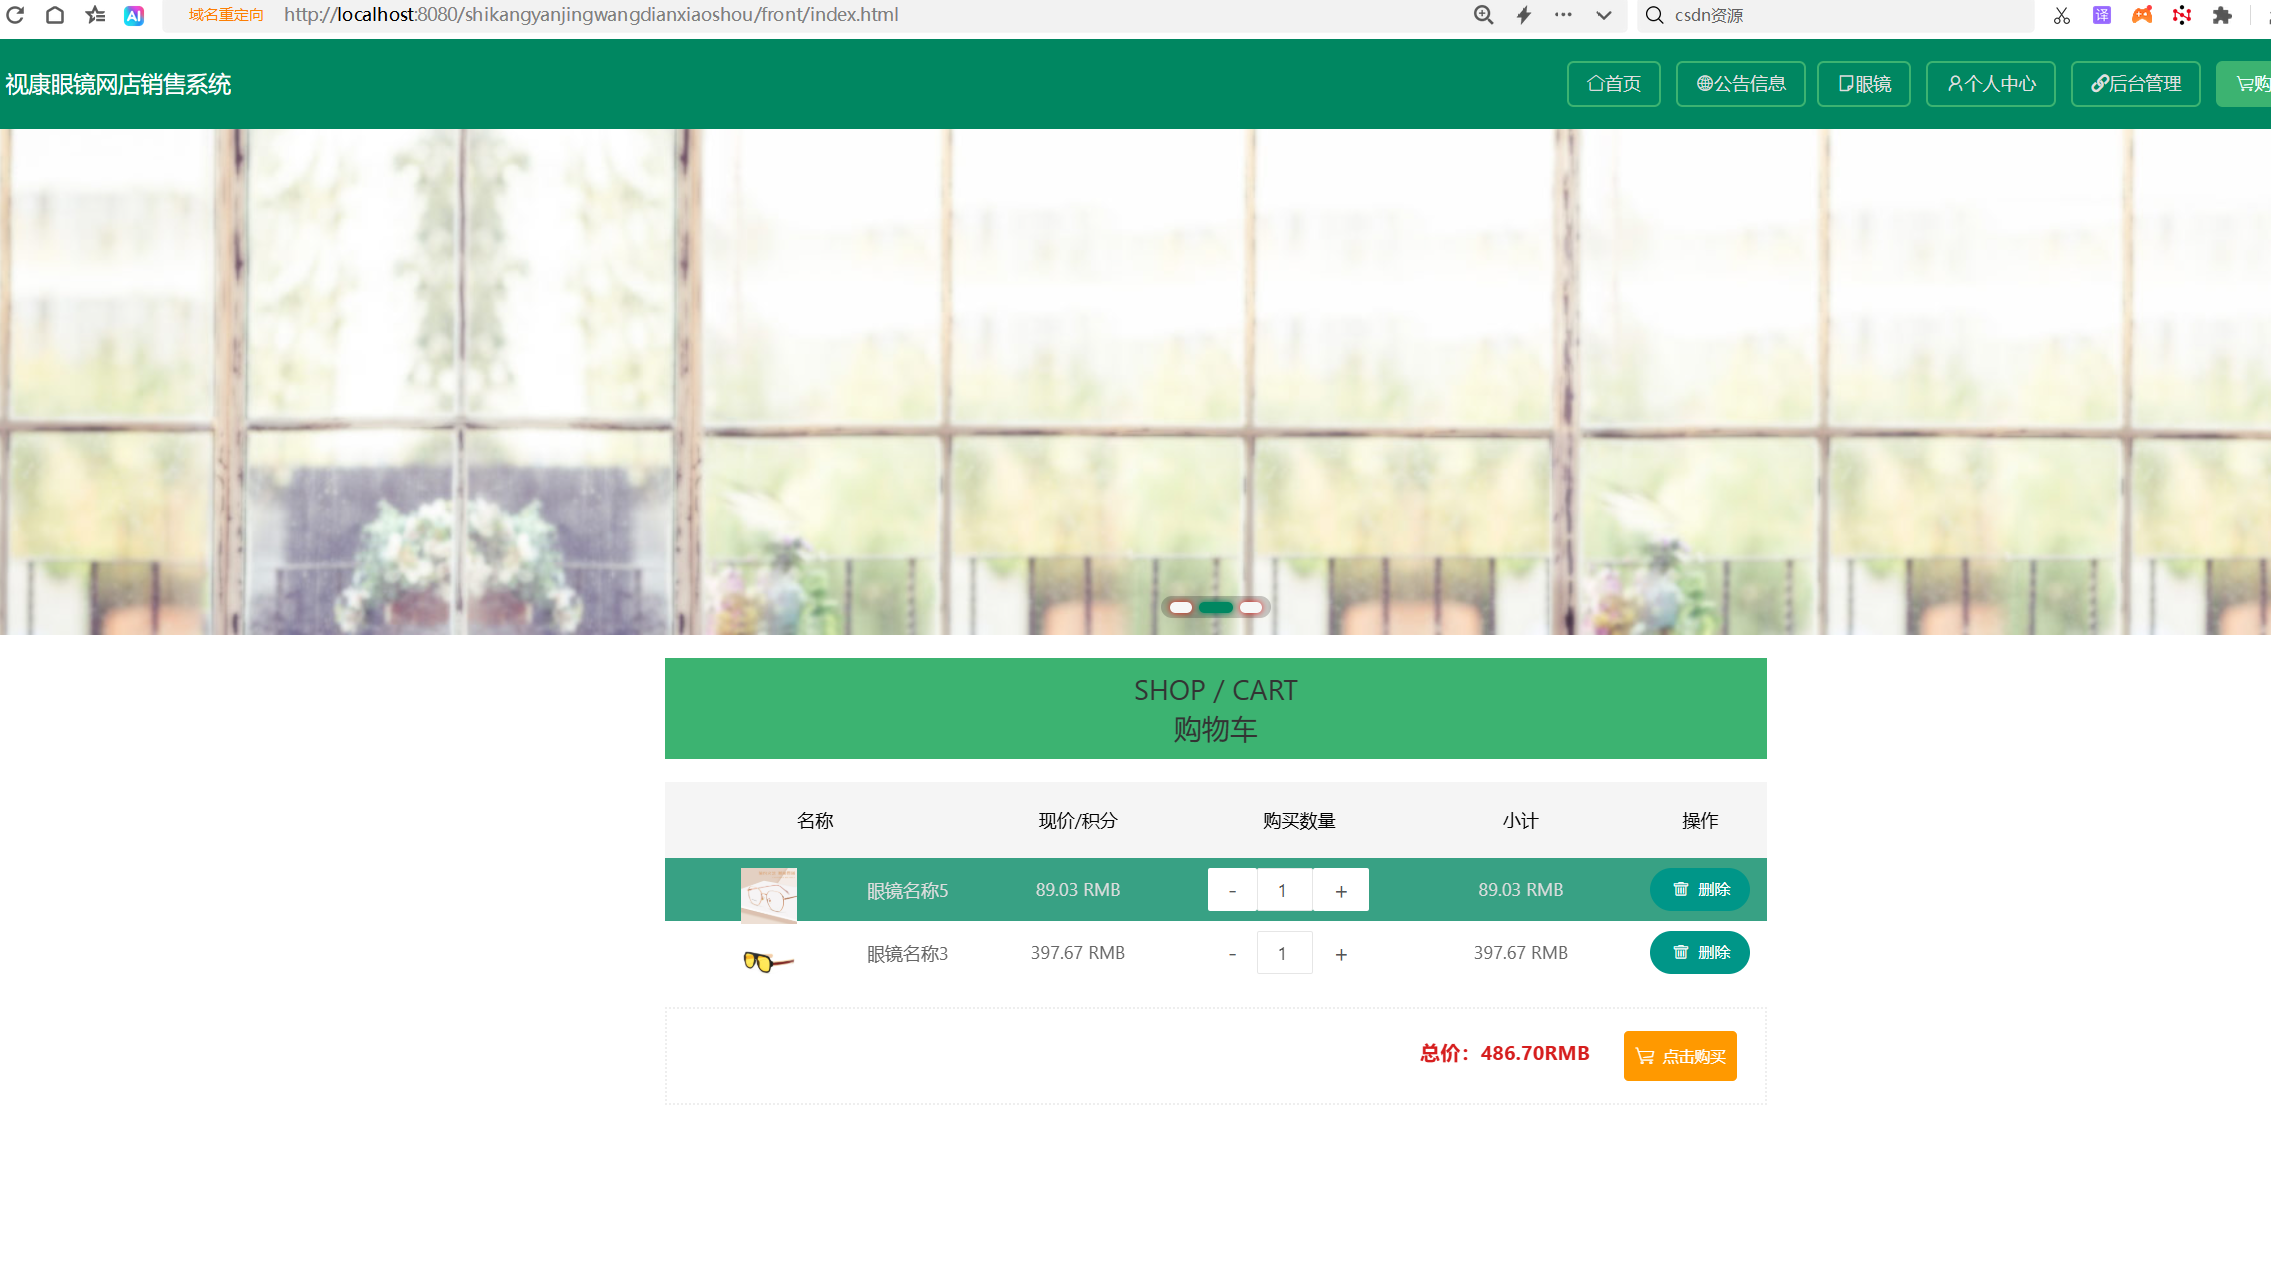Viewport: 2271px width, 1275px height.
Task: Open the AI assistant icon
Action: pyautogui.click(x=134, y=15)
